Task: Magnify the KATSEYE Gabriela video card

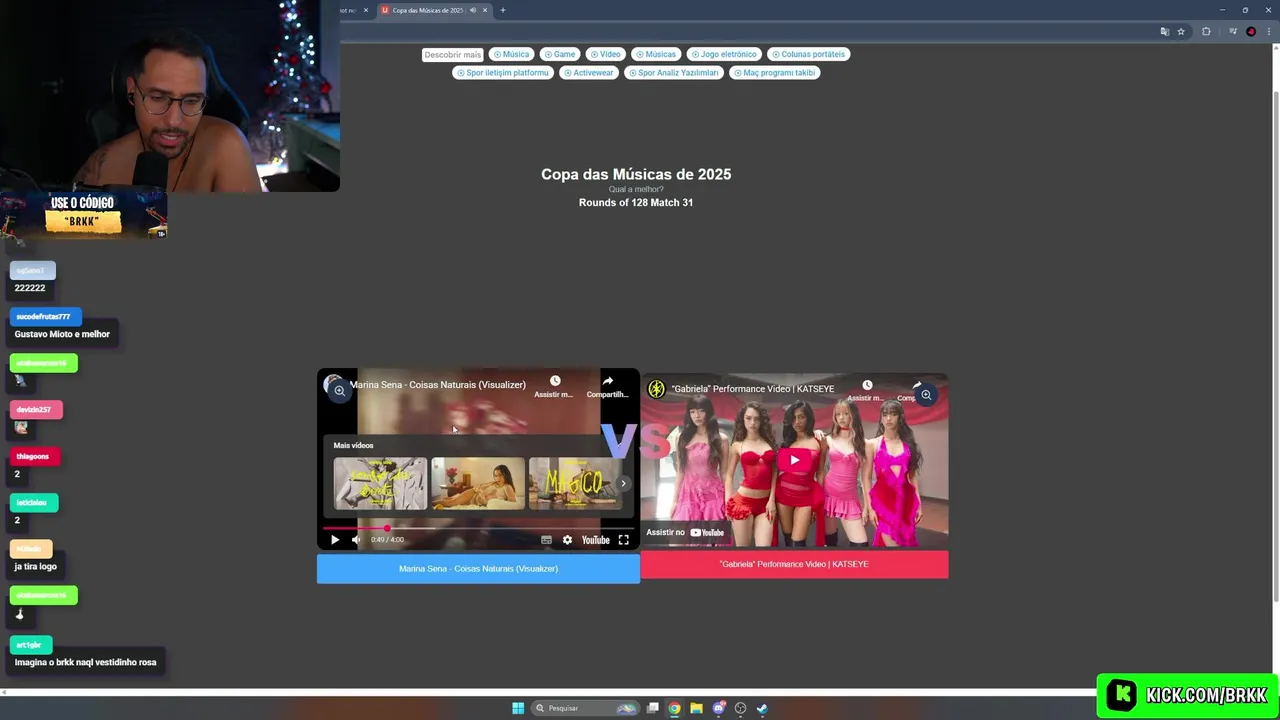Action: pos(926,395)
